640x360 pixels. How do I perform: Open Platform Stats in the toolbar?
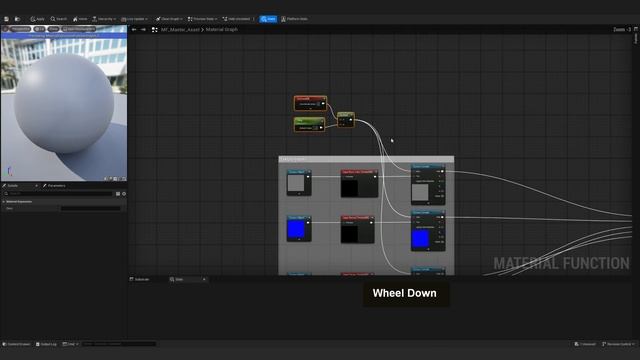294,19
